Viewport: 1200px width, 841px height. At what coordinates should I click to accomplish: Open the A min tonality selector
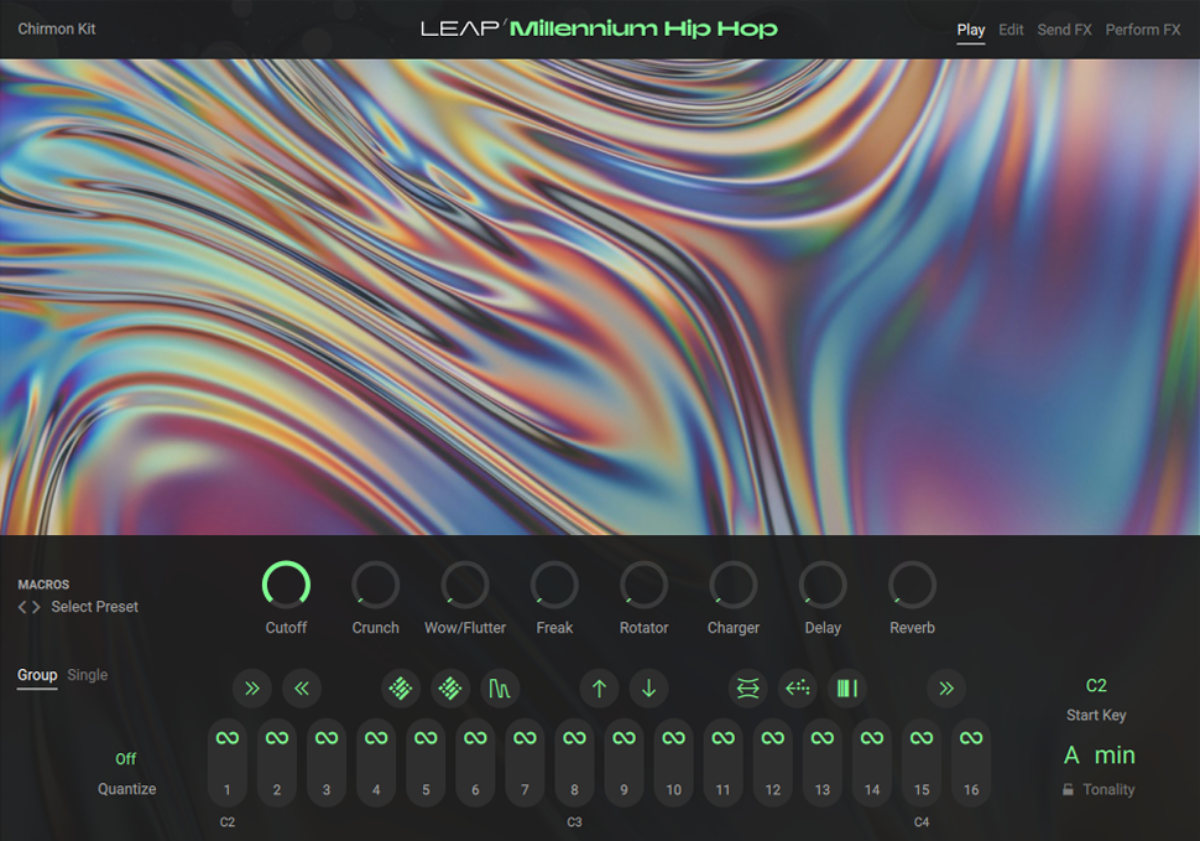(1099, 755)
